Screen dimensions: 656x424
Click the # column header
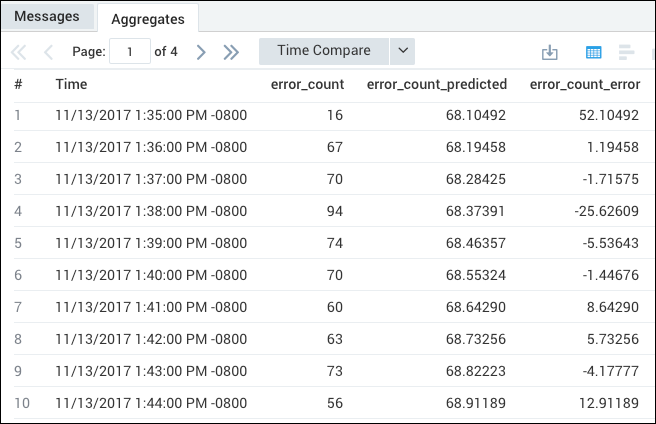point(18,84)
